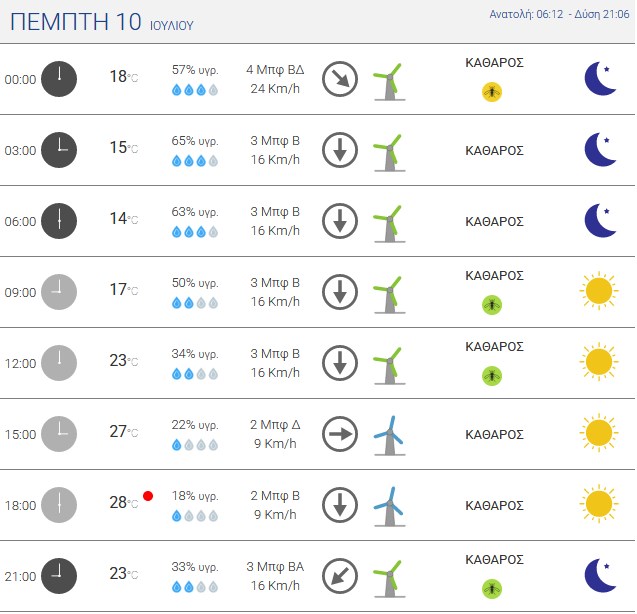
Task: Click the east-pointing wind arrow at 15:00
Action: tap(340, 434)
